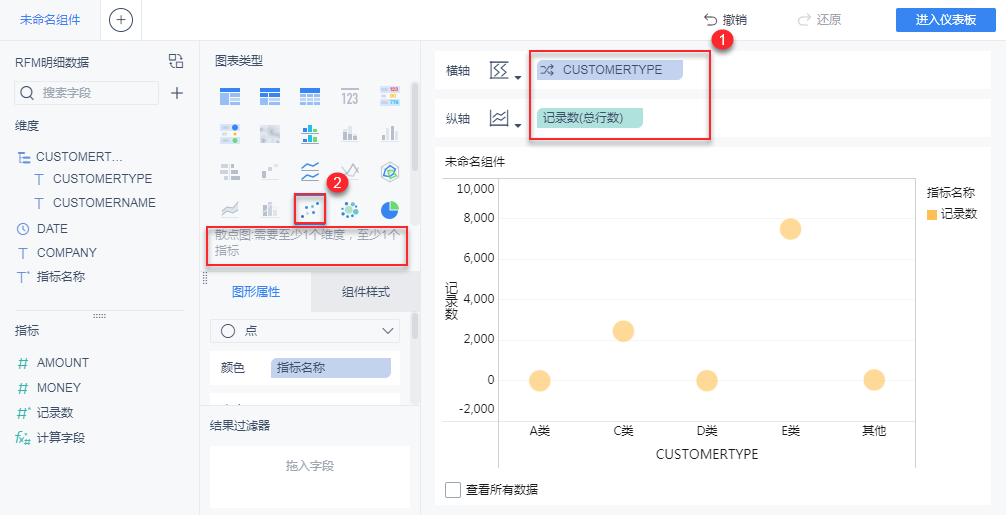Click the 指标名称 legend title

click(x=951, y=192)
